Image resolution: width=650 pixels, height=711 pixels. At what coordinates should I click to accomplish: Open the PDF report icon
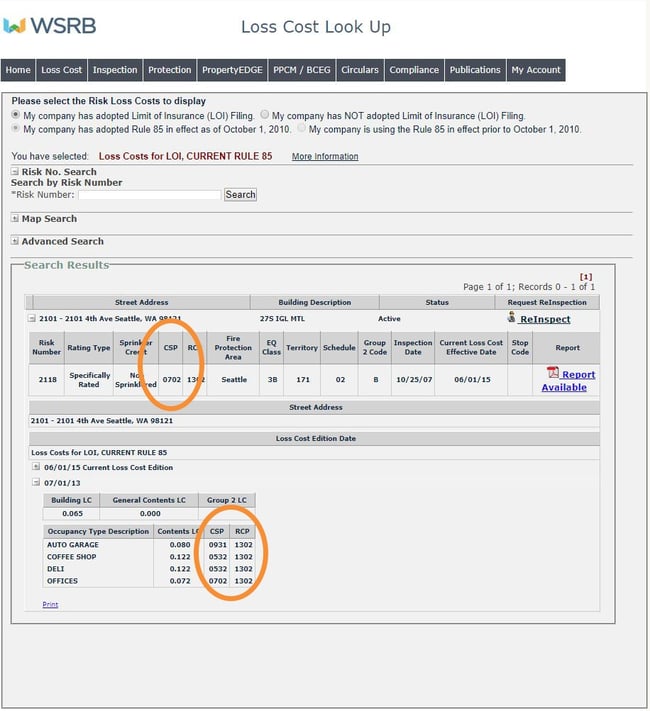[x=552, y=373]
